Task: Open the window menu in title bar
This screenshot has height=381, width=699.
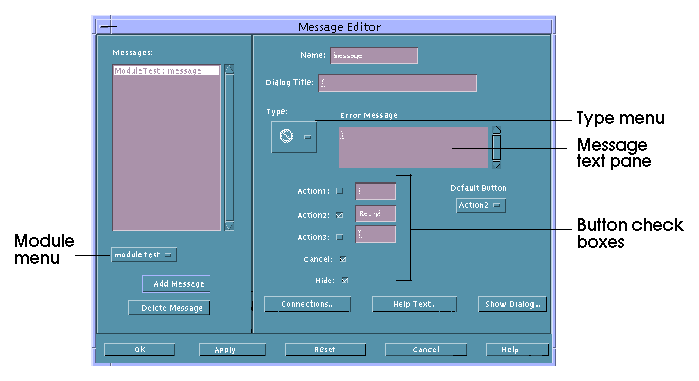Action: [108, 27]
